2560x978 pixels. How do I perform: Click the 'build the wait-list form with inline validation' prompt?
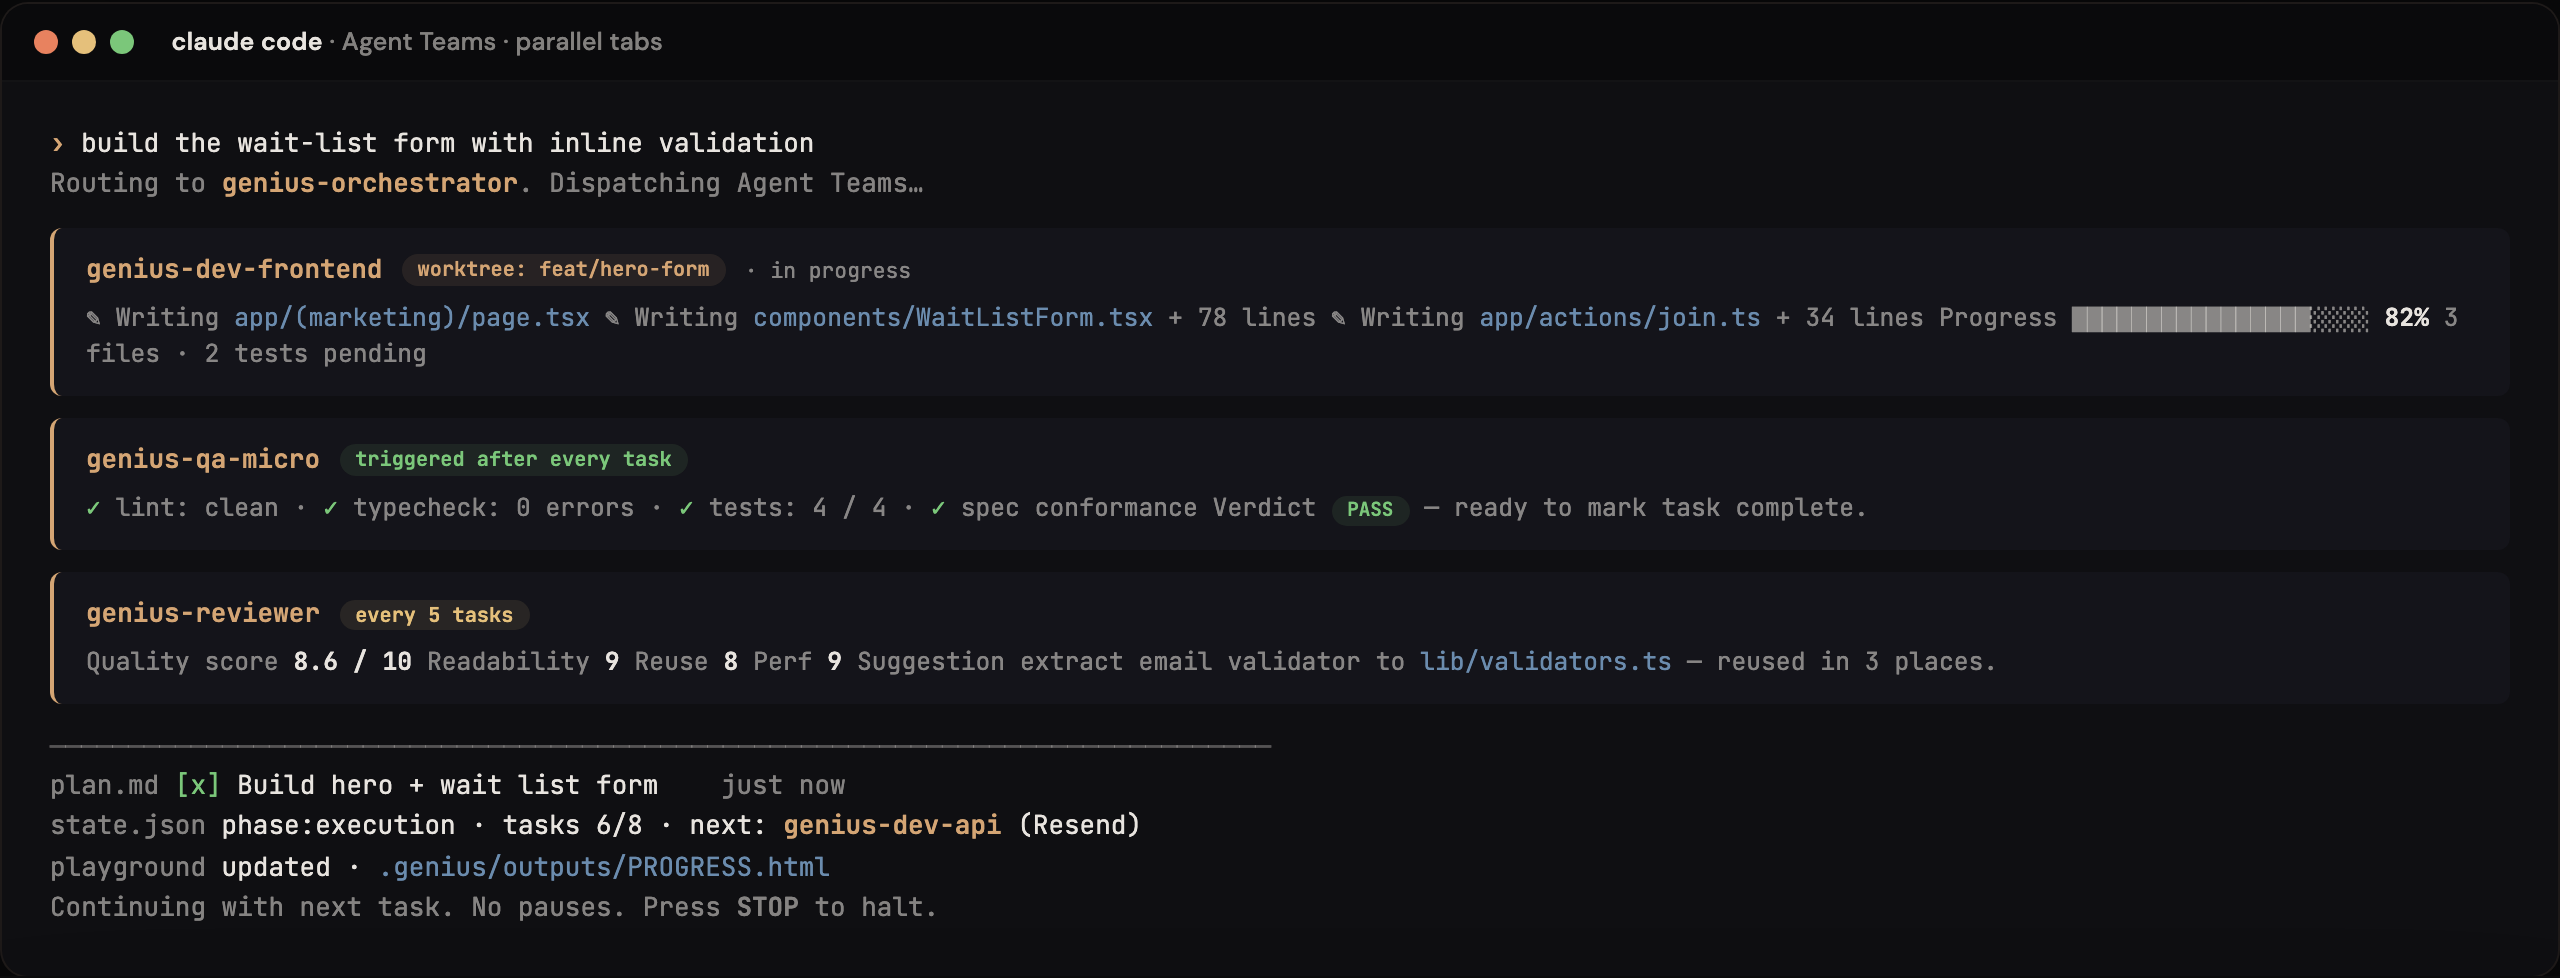(x=447, y=144)
